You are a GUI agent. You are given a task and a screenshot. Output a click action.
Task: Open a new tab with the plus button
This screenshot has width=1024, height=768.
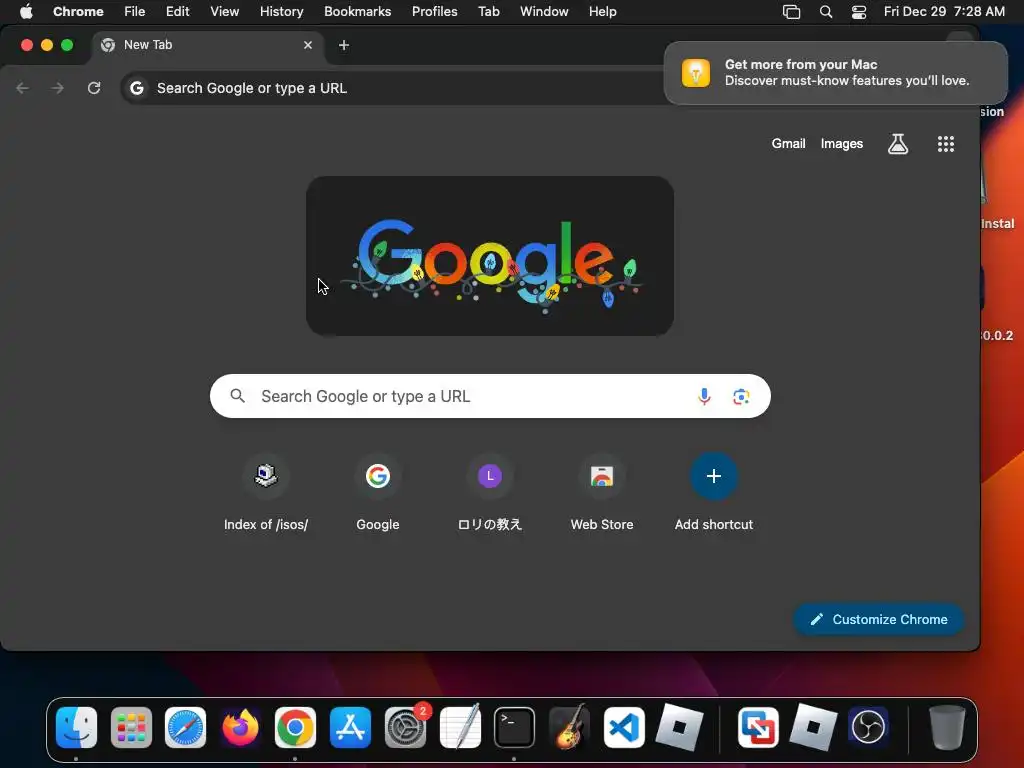pyautogui.click(x=344, y=45)
